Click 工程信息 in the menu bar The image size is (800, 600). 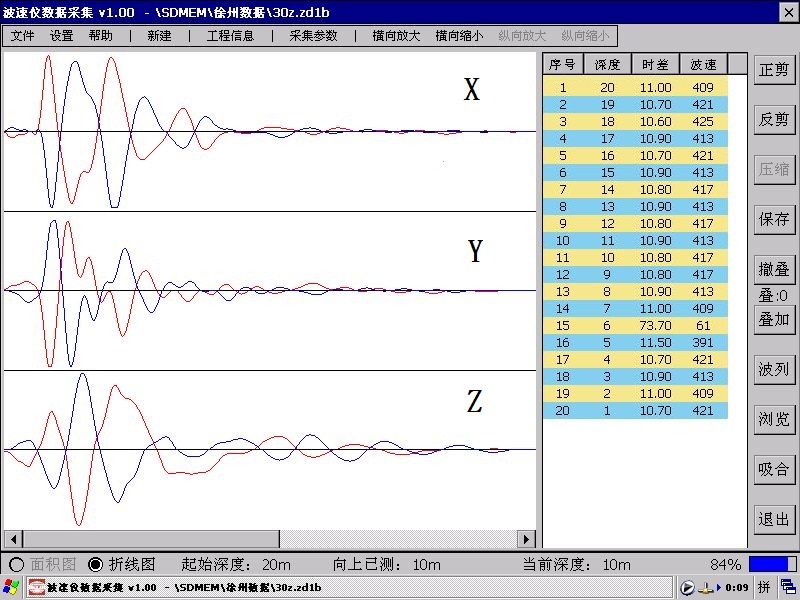click(230, 35)
